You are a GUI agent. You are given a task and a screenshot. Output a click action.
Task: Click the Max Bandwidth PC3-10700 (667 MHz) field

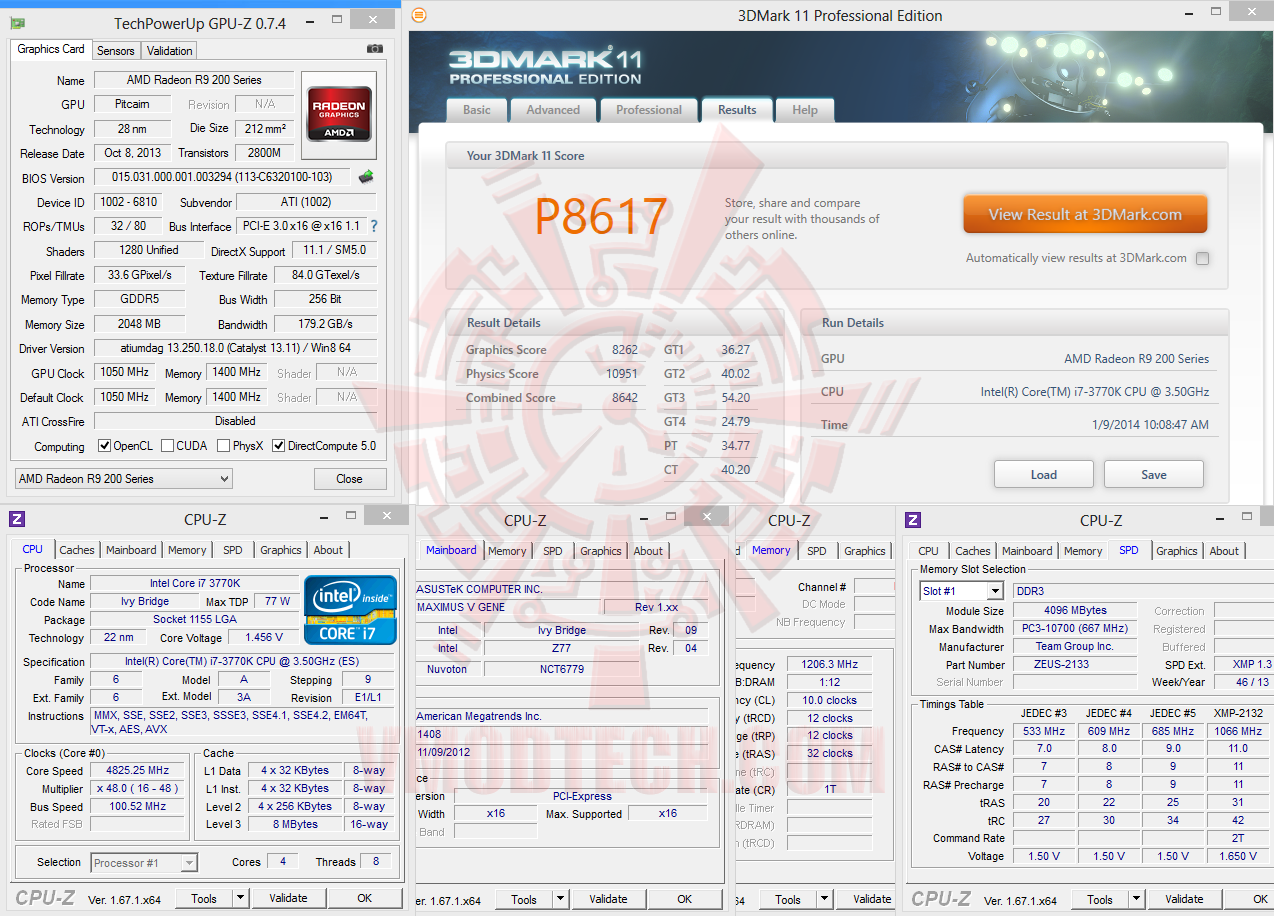pos(1075,628)
